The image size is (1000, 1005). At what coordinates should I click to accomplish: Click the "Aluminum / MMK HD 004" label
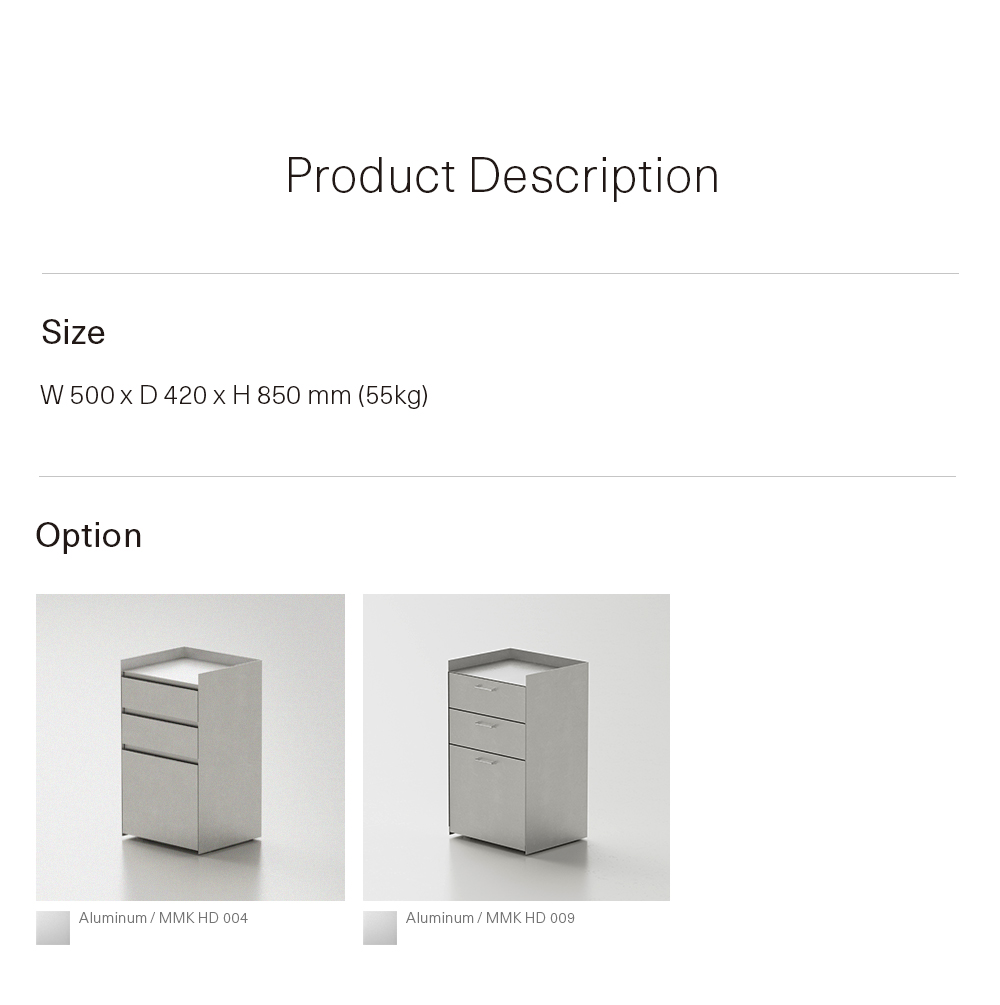[163, 918]
